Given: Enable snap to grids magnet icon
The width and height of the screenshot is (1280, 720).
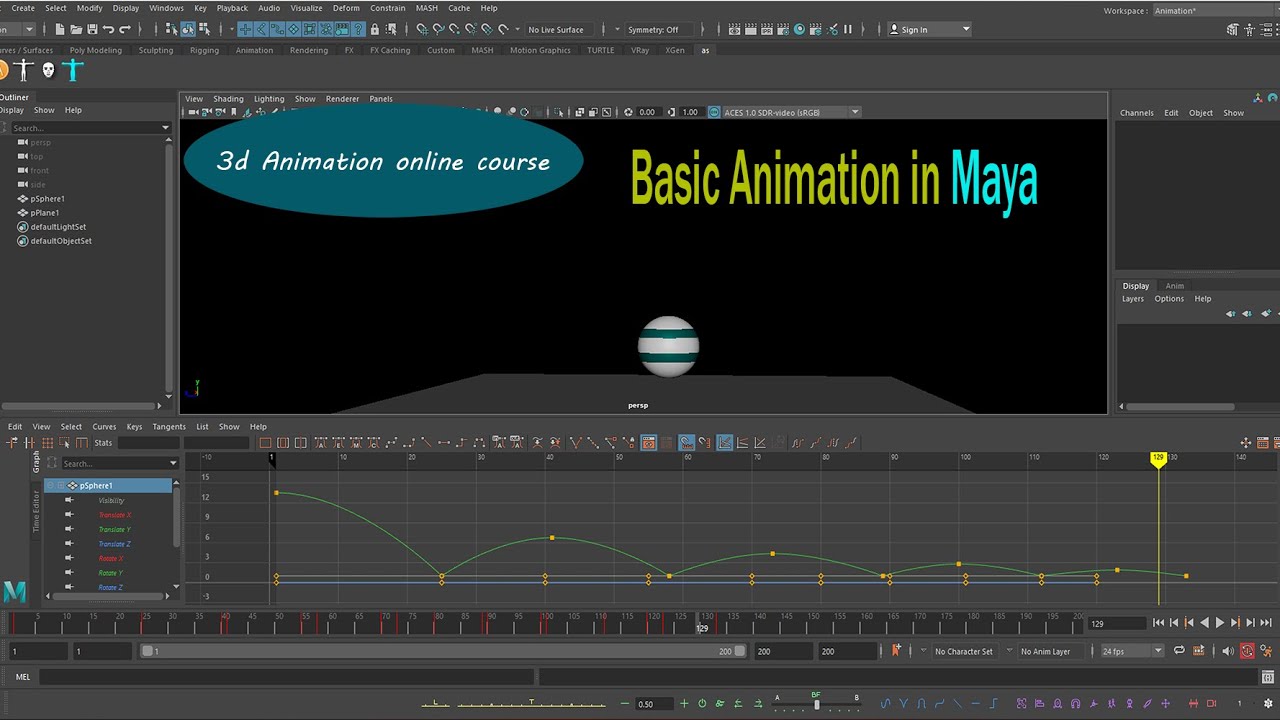Looking at the screenshot, I should [422, 30].
